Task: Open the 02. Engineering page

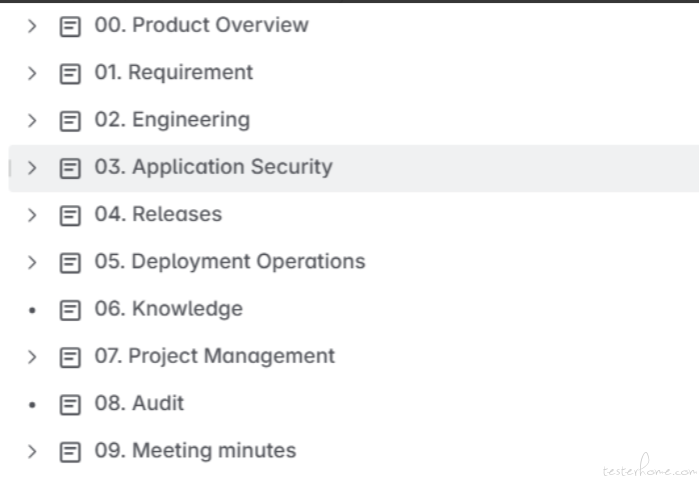Action: [x=172, y=120]
